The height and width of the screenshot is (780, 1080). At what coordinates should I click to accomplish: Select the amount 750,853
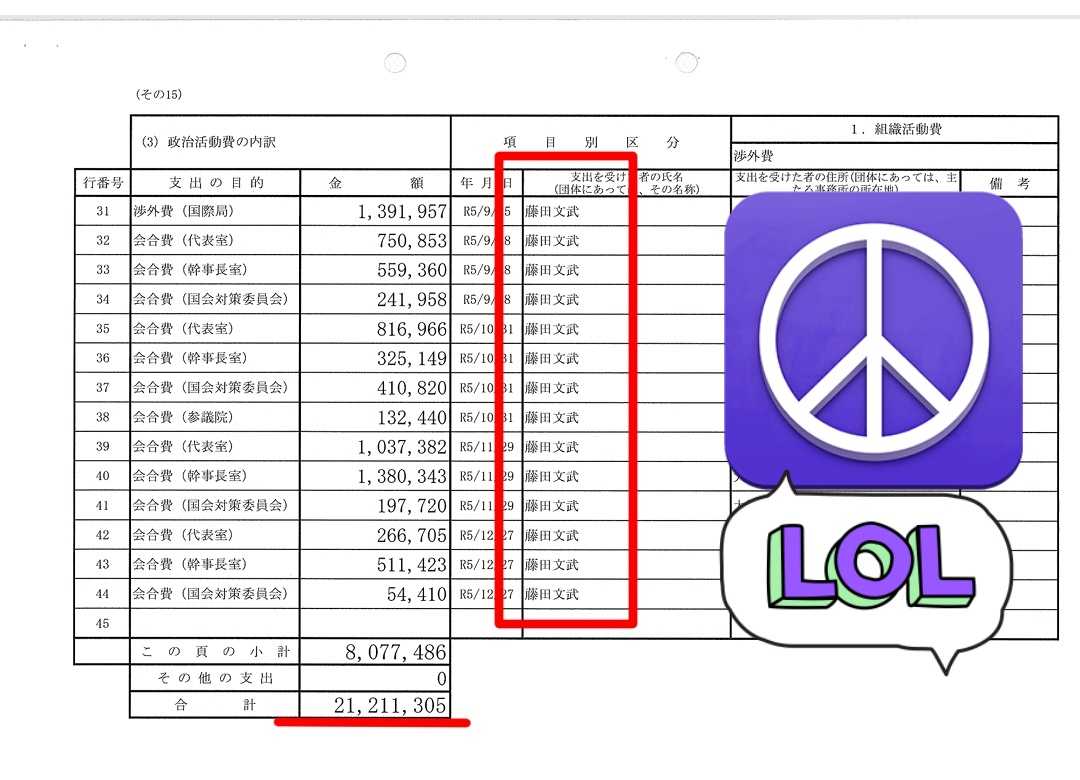(412, 240)
